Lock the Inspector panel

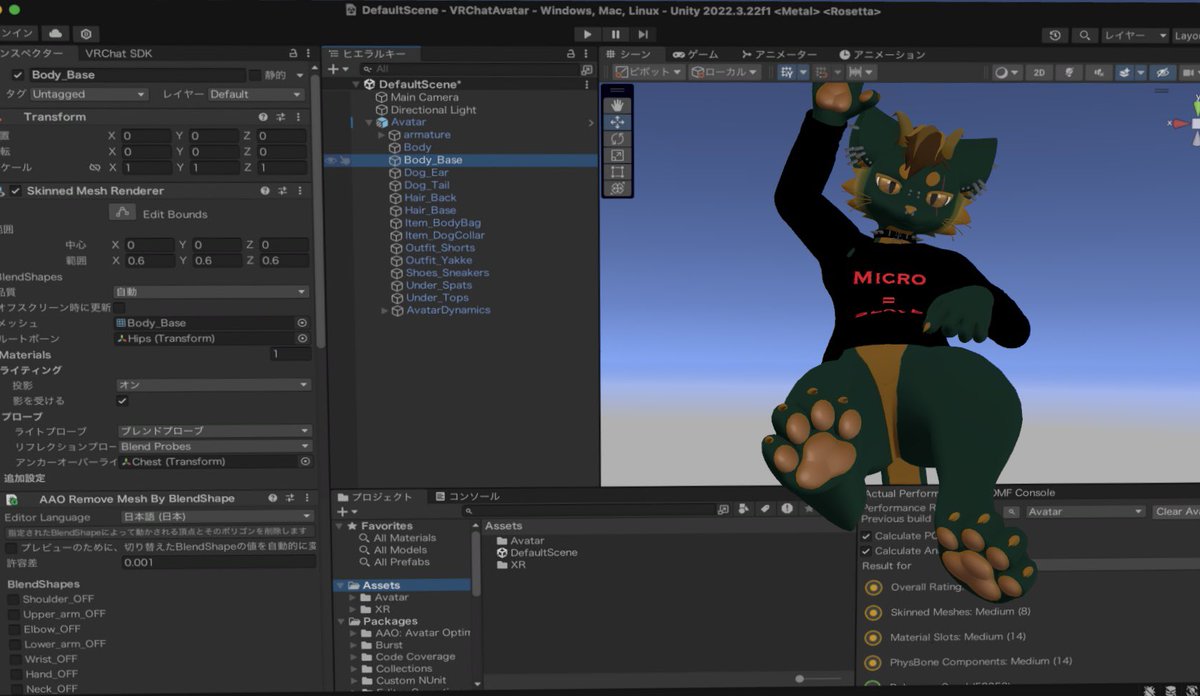coord(292,53)
